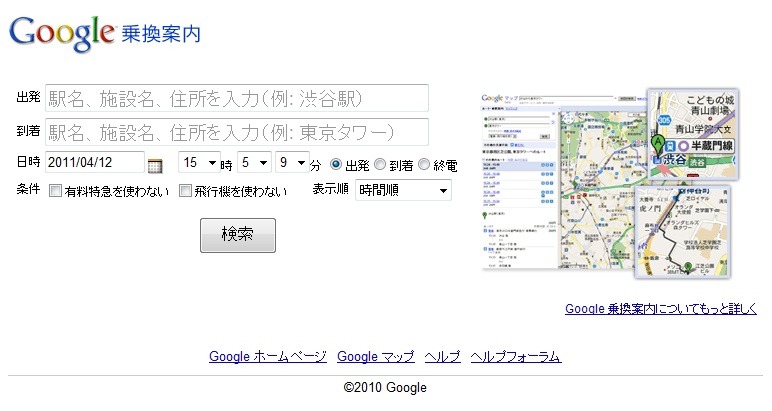Select the 到着 radio button
The image size is (772, 411).
pos(380,164)
